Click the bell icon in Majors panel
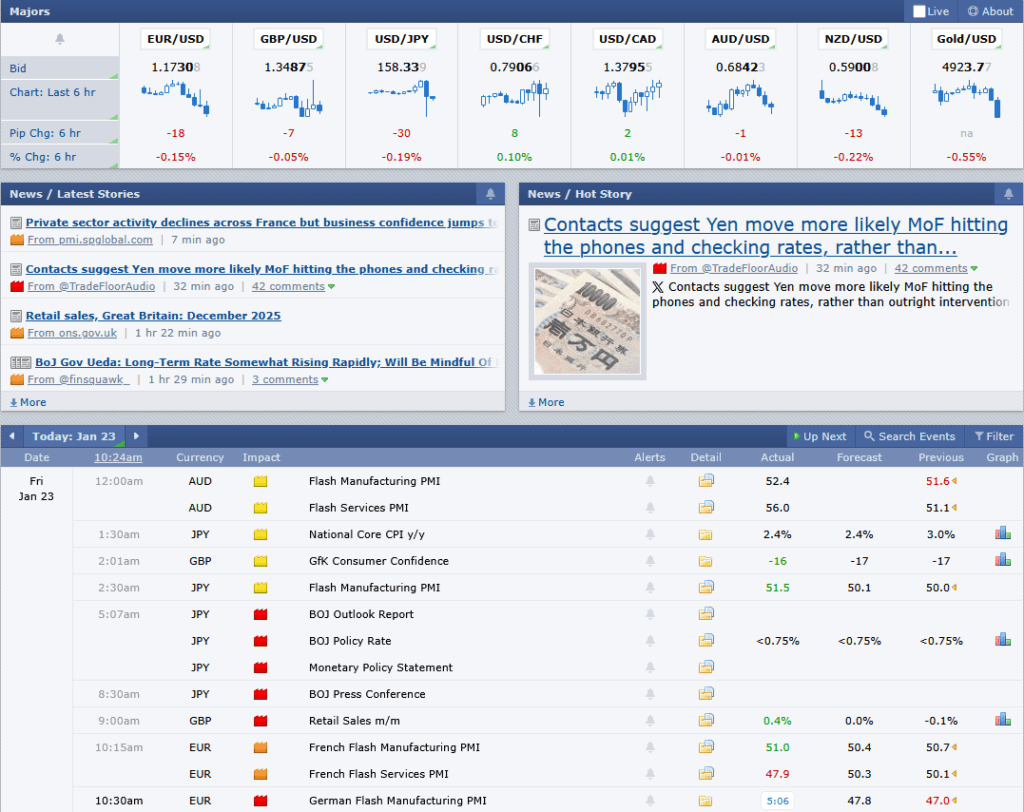Viewport: 1024px width, 812px height. click(59, 39)
